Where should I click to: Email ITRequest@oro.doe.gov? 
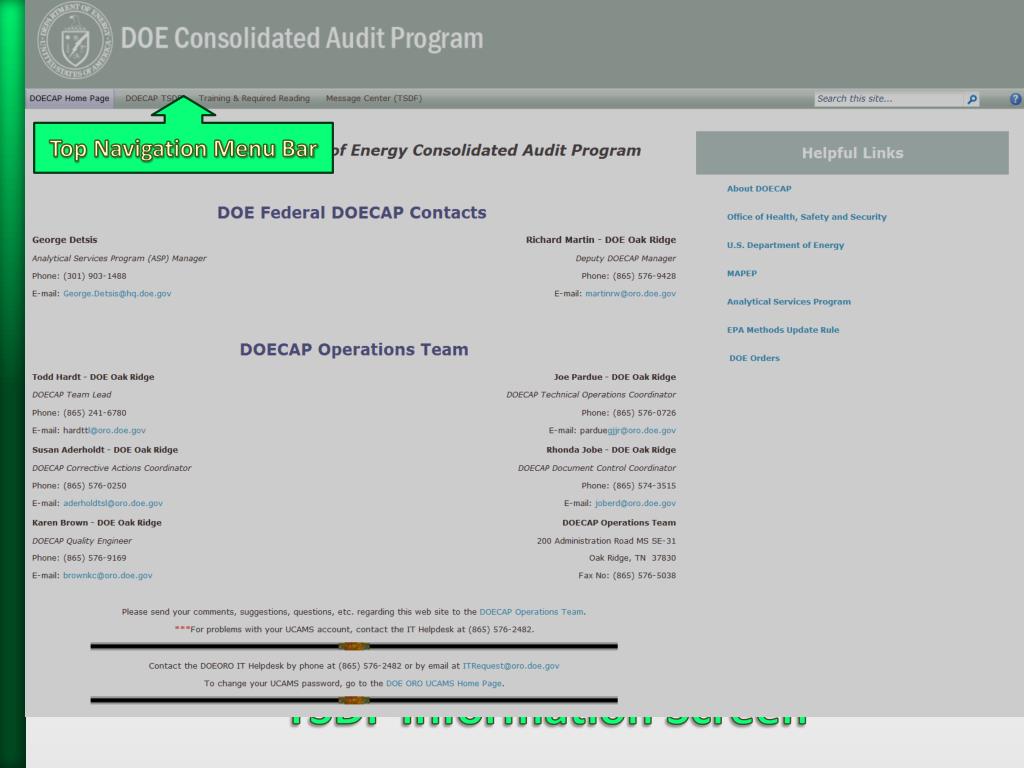point(511,666)
